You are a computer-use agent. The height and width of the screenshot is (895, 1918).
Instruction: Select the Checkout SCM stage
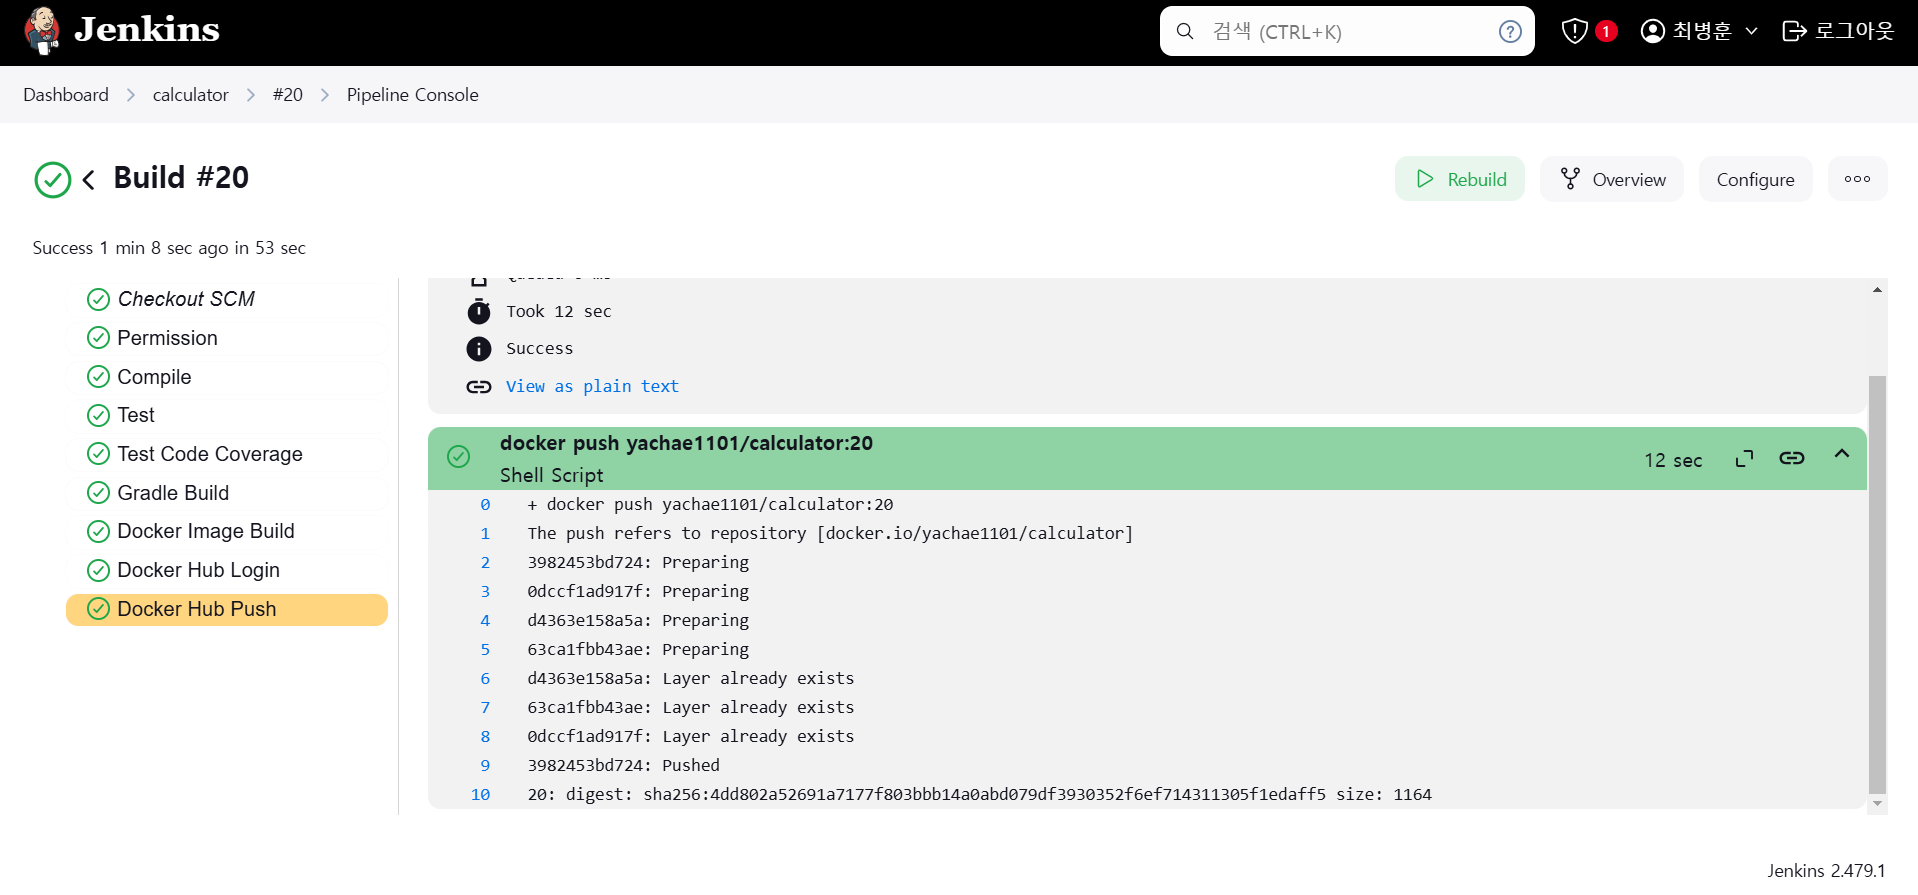pos(186,299)
